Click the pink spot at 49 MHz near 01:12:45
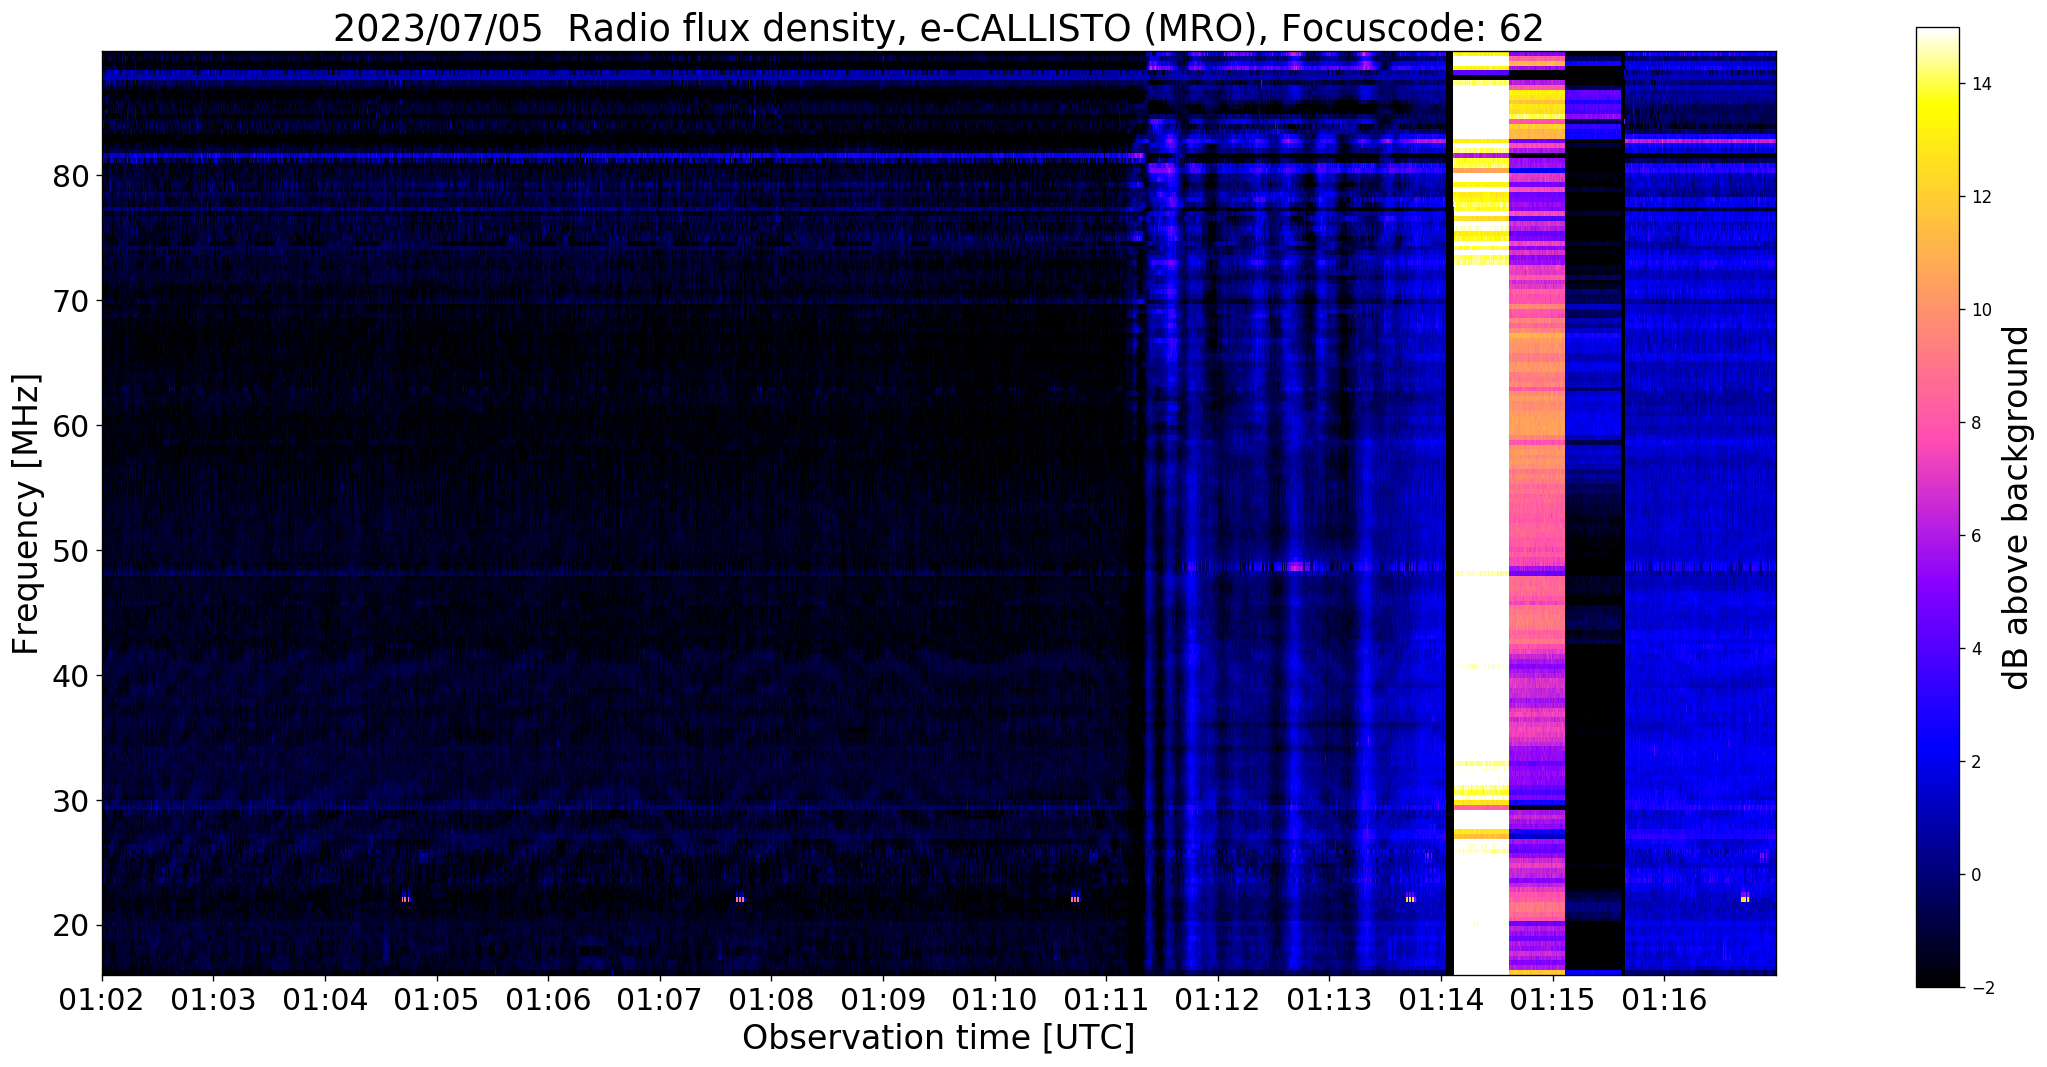The image size is (2047, 1067). click(x=1297, y=567)
